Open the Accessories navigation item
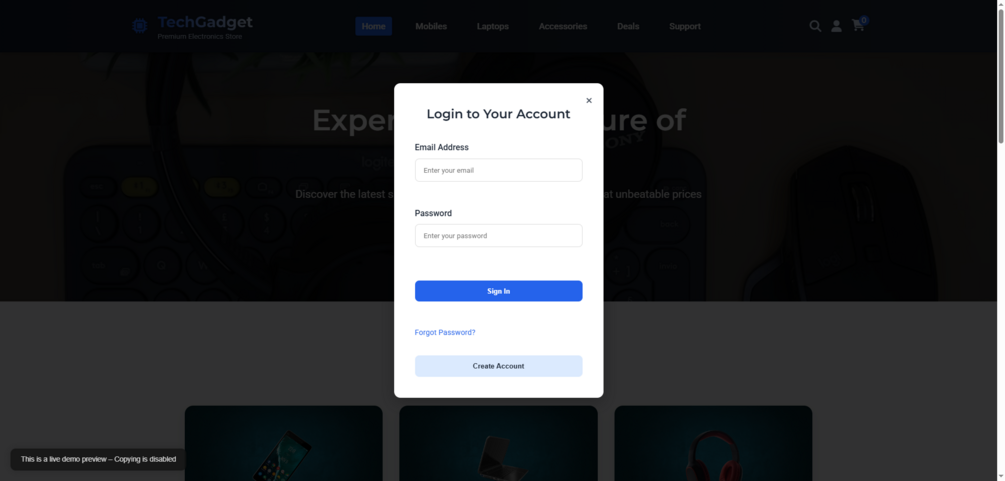 (x=563, y=26)
